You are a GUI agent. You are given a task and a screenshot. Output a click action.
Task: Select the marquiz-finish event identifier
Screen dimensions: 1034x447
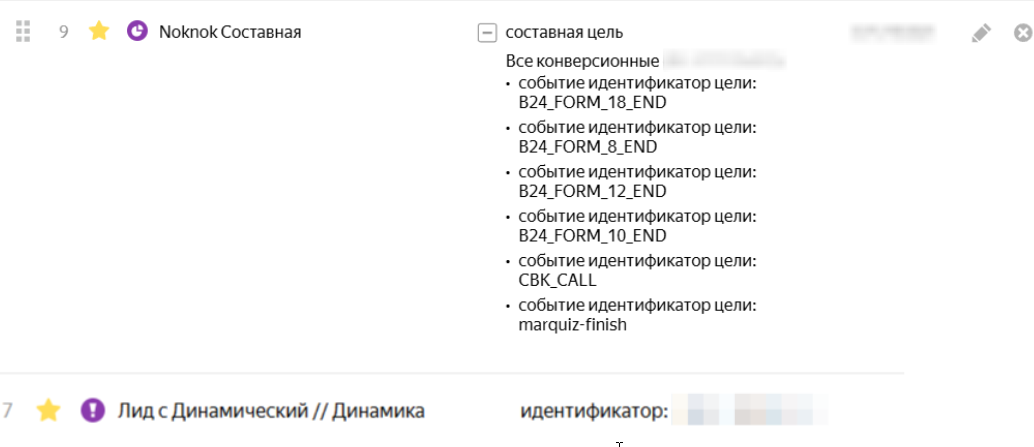point(572,324)
